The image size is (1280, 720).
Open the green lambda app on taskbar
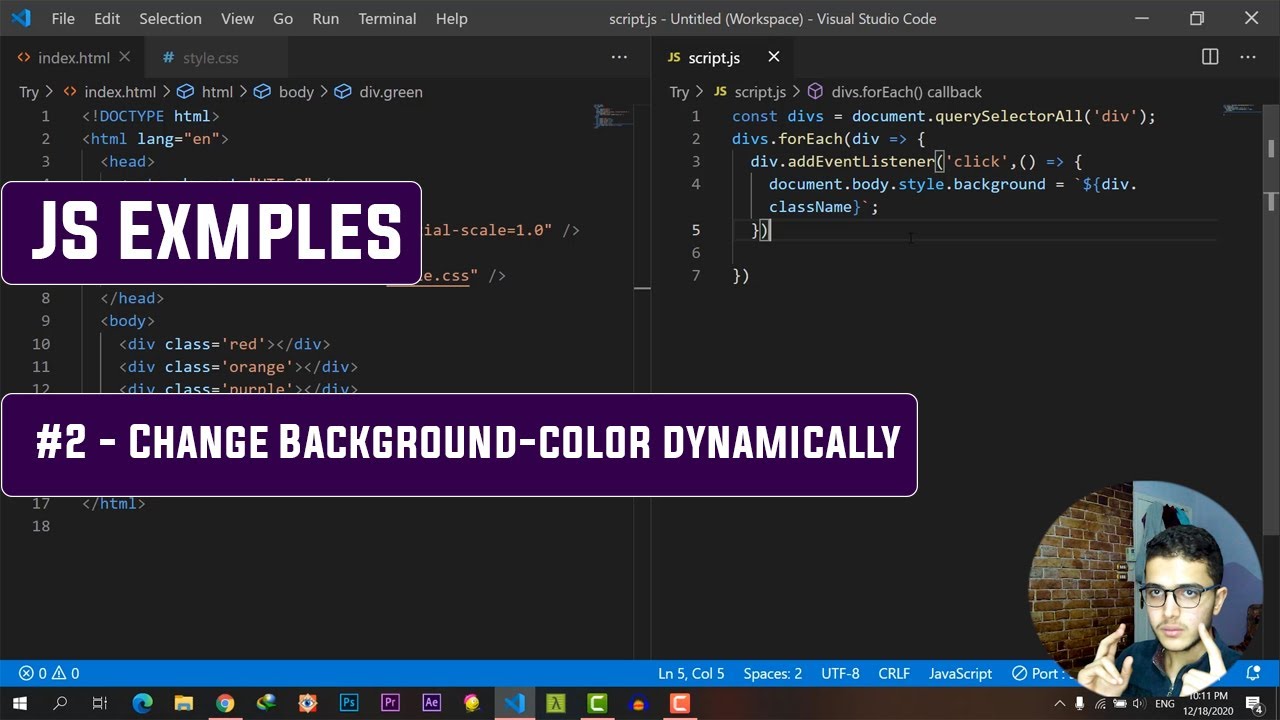(555, 703)
